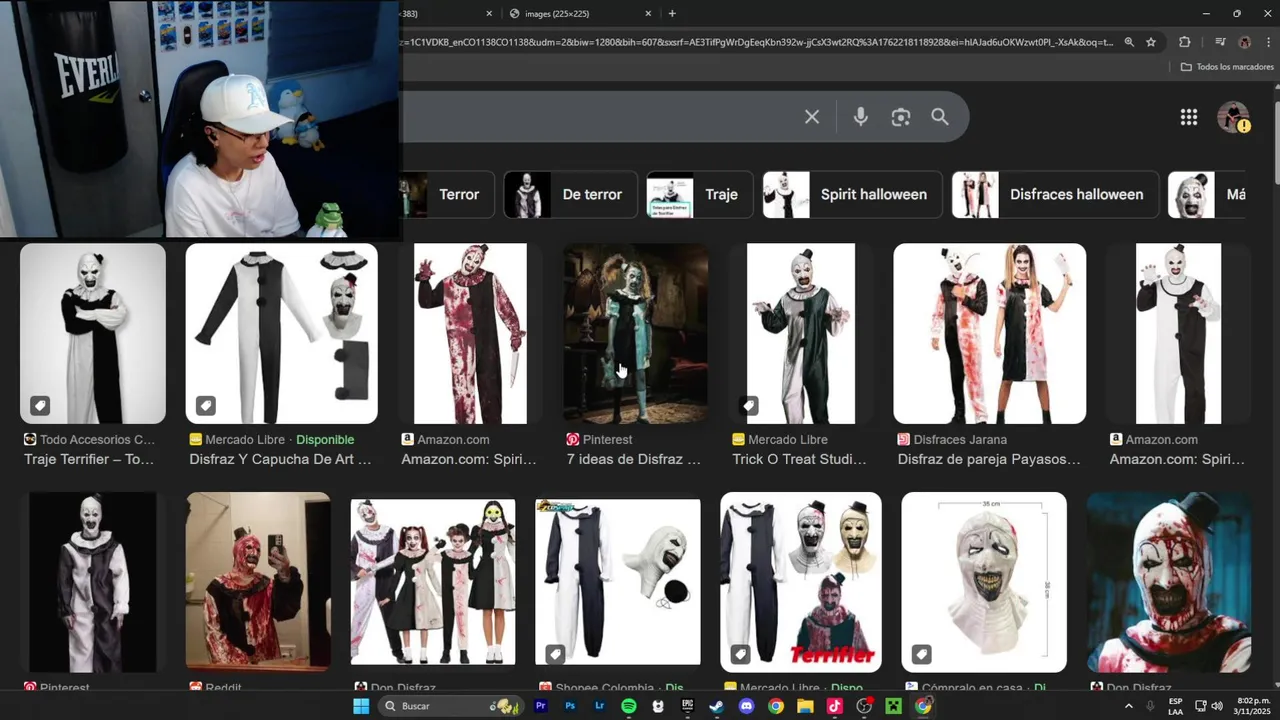This screenshot has width=1280, height=720.
Task: Open Google Lens image search icon
Action: point(901,117)
